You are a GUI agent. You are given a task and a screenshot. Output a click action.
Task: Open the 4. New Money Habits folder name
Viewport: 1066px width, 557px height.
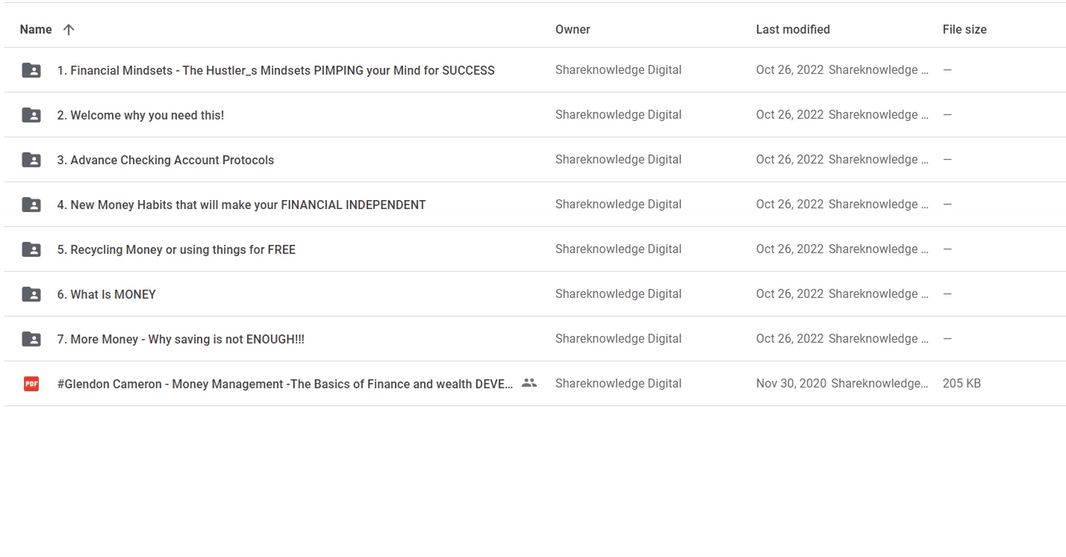[x=241, y=205]
